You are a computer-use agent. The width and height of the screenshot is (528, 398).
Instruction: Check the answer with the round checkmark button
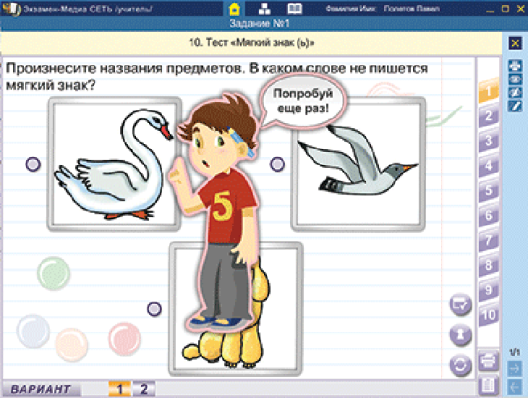click(x=461, y=305)
